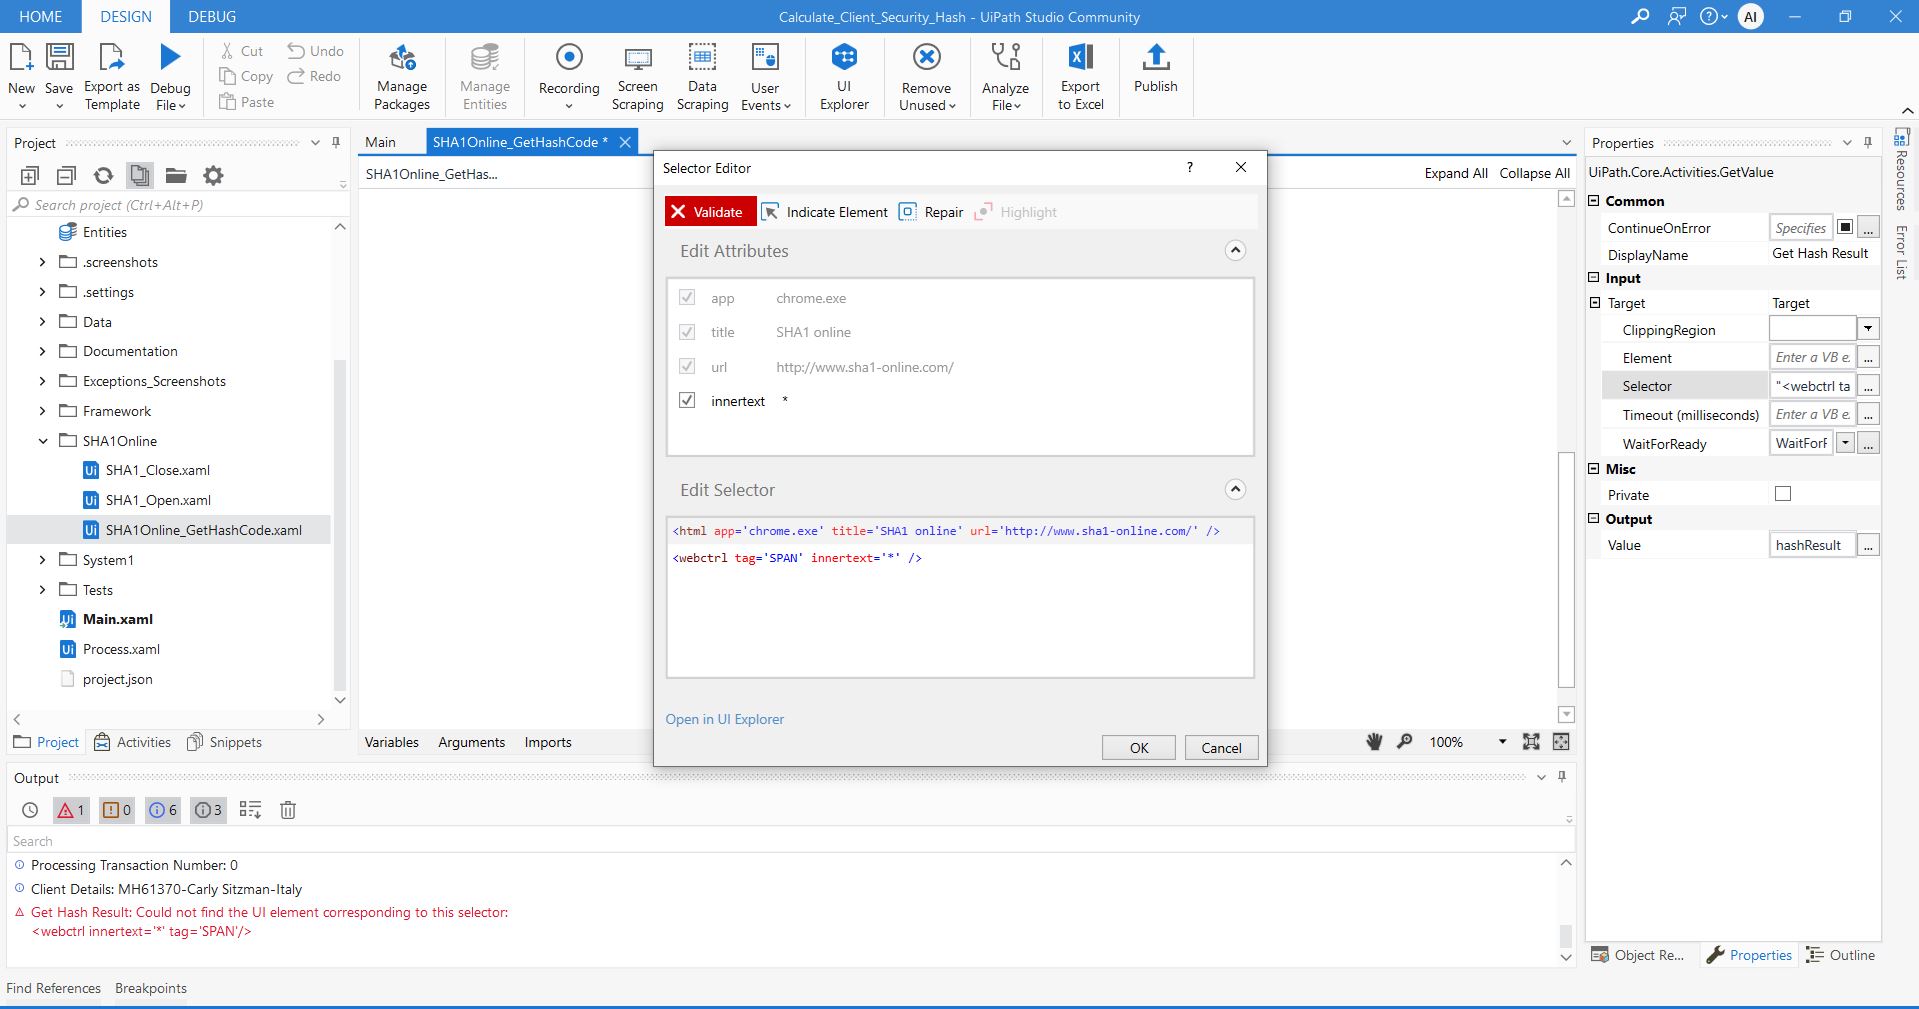Clear all Output panel messages
Viewport: 1919px width, 1009px height.
click(288, 810)
